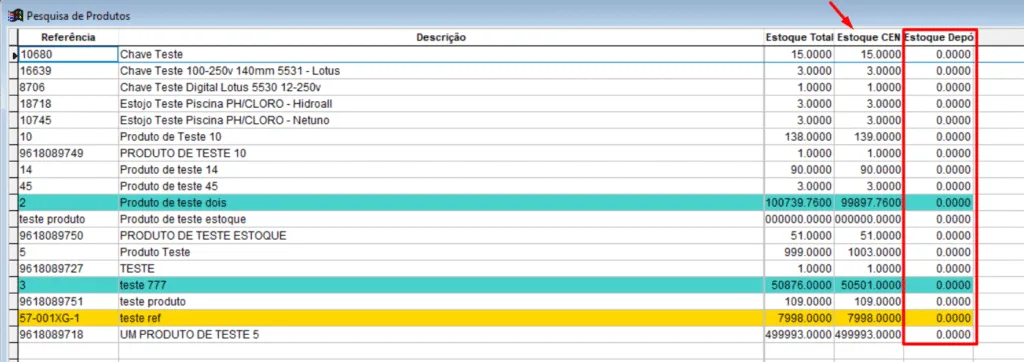1024x362 pixels.
Task: Click Estoque CEN 7998.0000 in teste ref row
Action: 875,318
